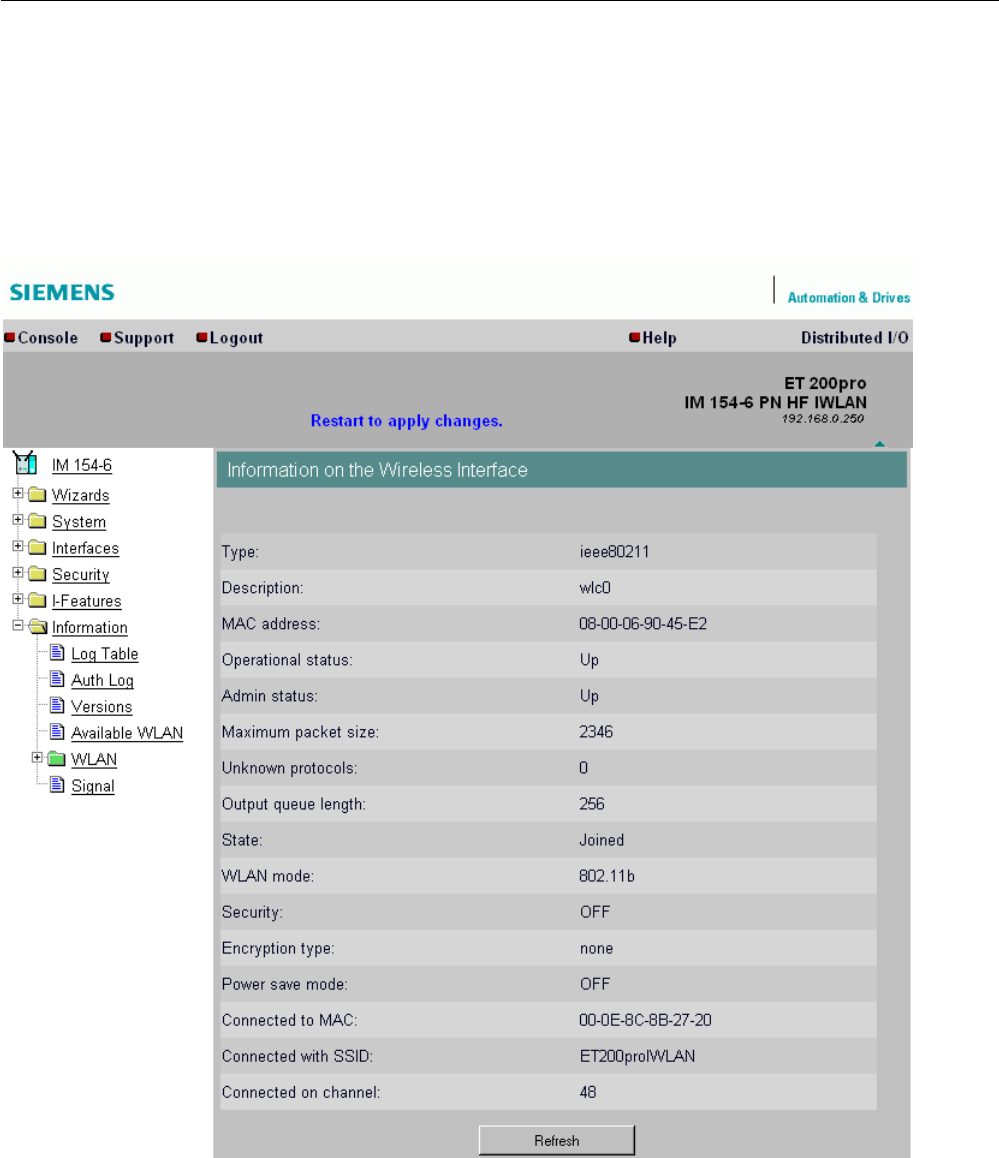Image resolution: width=999 pixels, height=1158 pixels.
Task: Expand the Interfaces tree node
Action: tap(18, 547)
